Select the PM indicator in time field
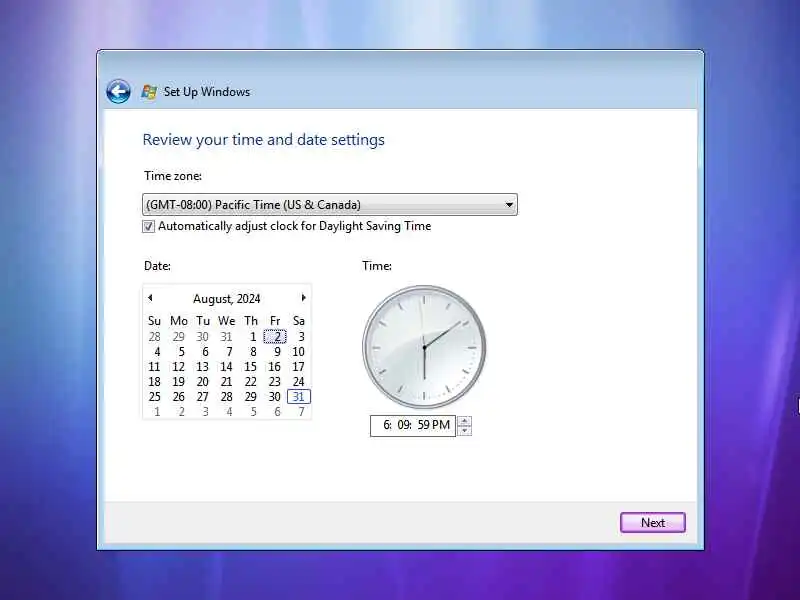This screenshot has height=600, width=800. point(441,425)
